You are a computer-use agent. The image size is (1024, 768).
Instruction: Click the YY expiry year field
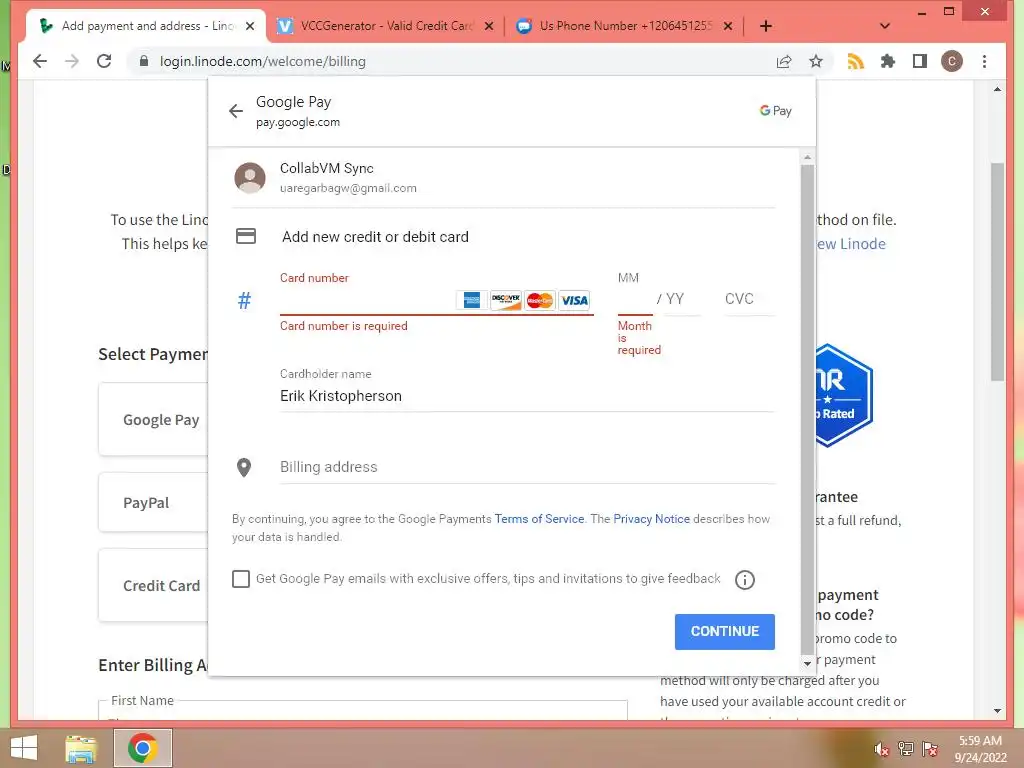coord(683,300)
